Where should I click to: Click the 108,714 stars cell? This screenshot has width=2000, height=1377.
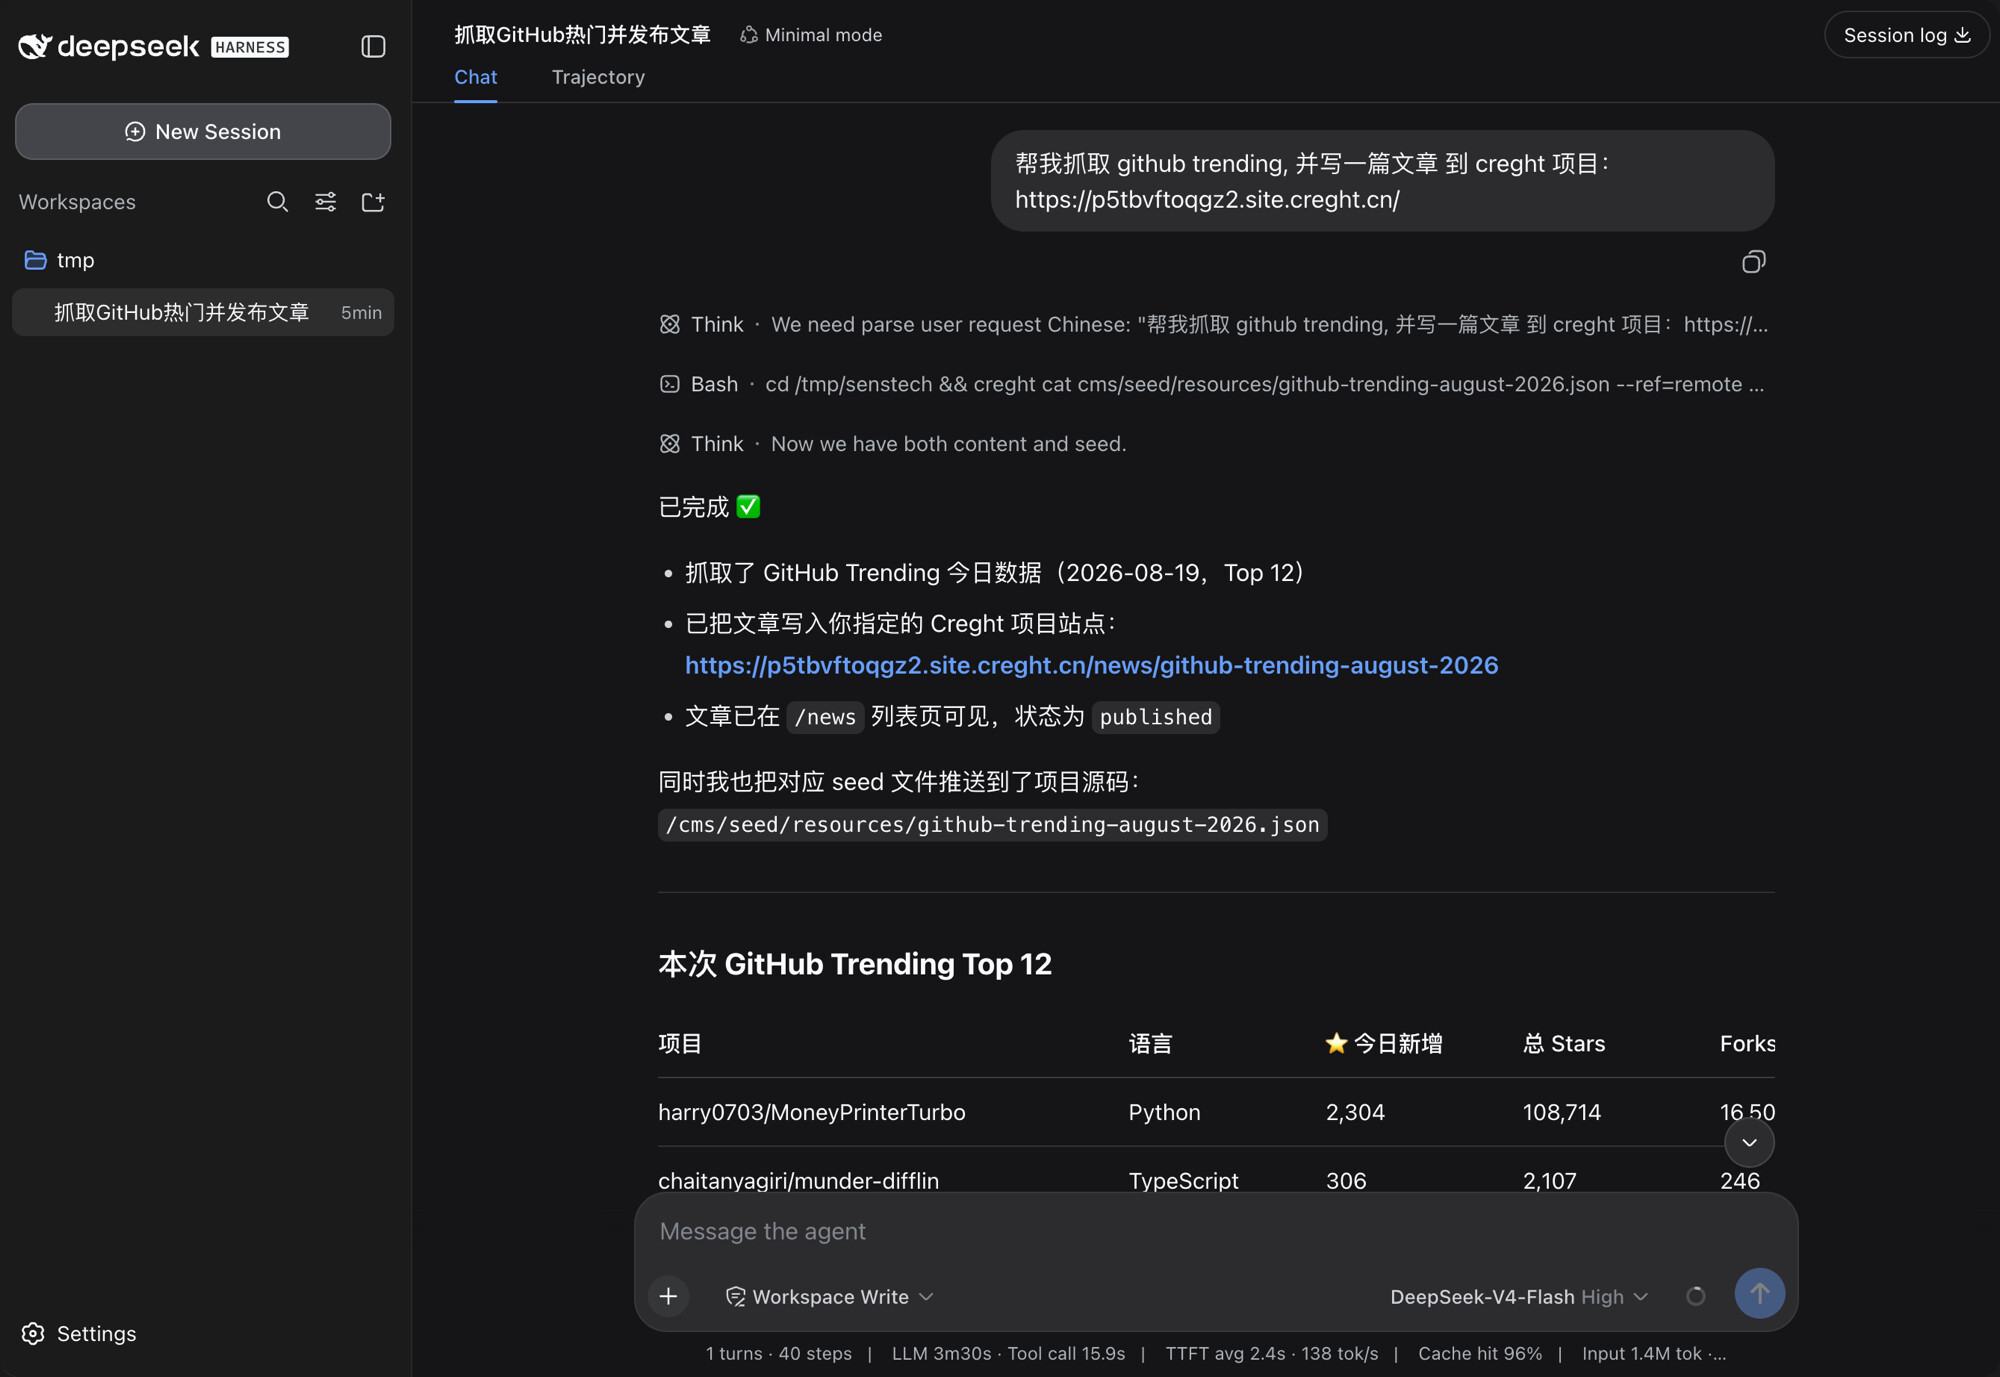tap(1561, 1112)
